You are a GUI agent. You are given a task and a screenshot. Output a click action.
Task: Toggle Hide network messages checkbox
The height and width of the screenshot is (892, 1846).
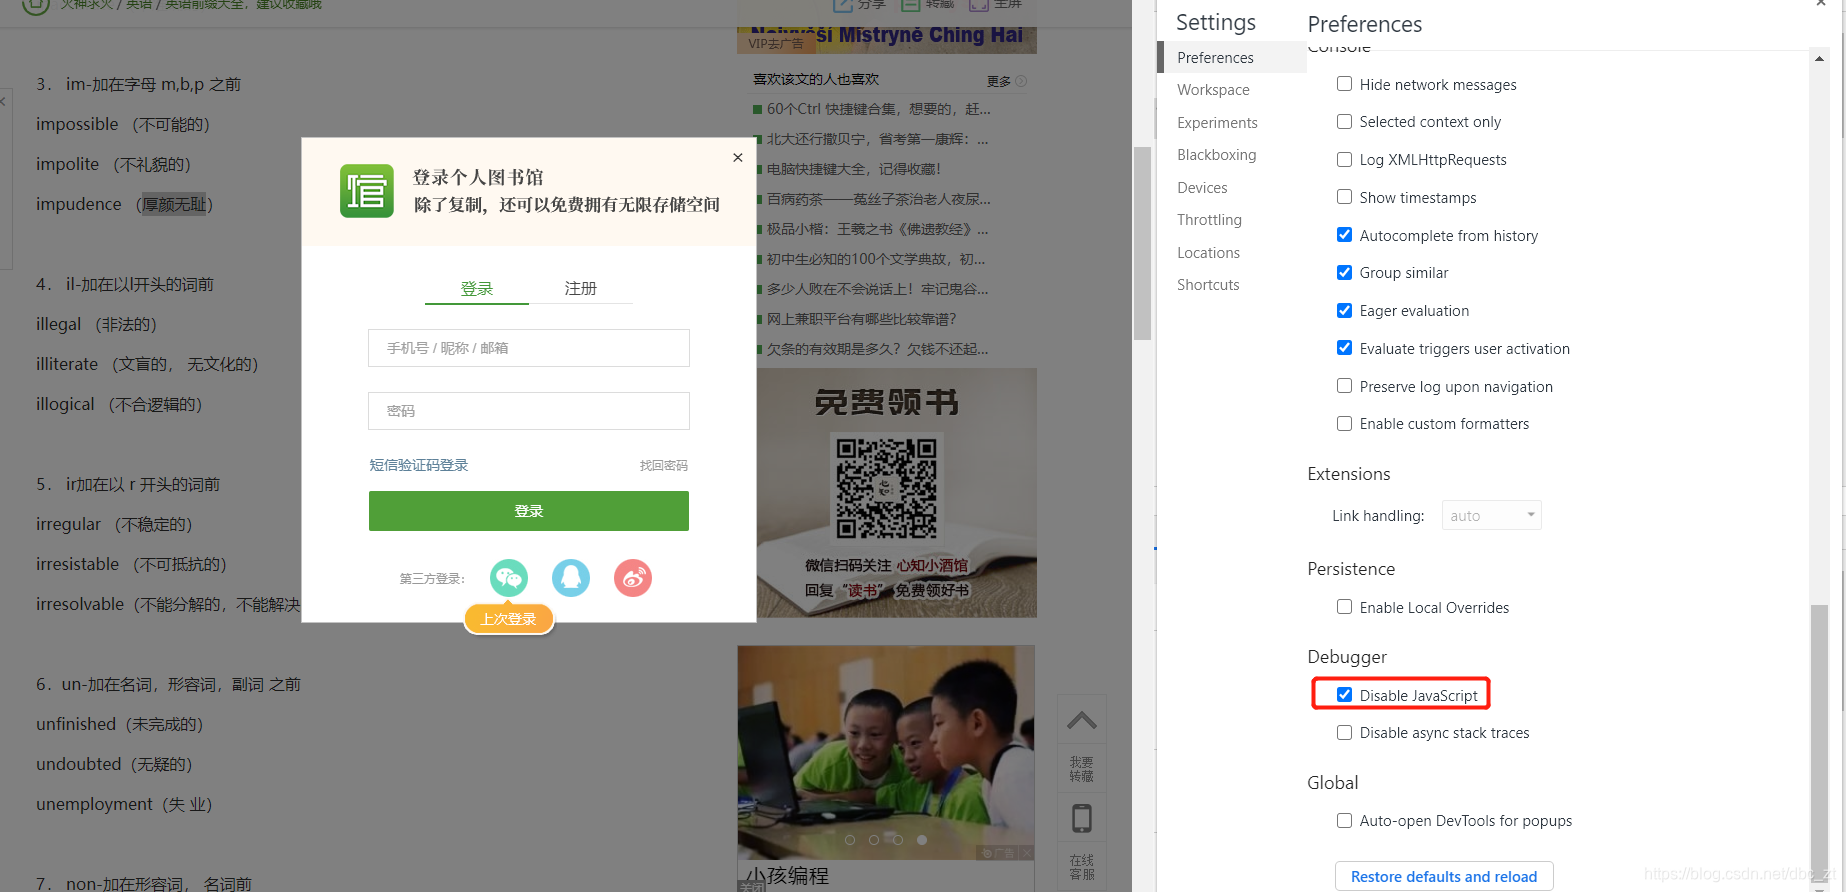[x=1344, y=84]
